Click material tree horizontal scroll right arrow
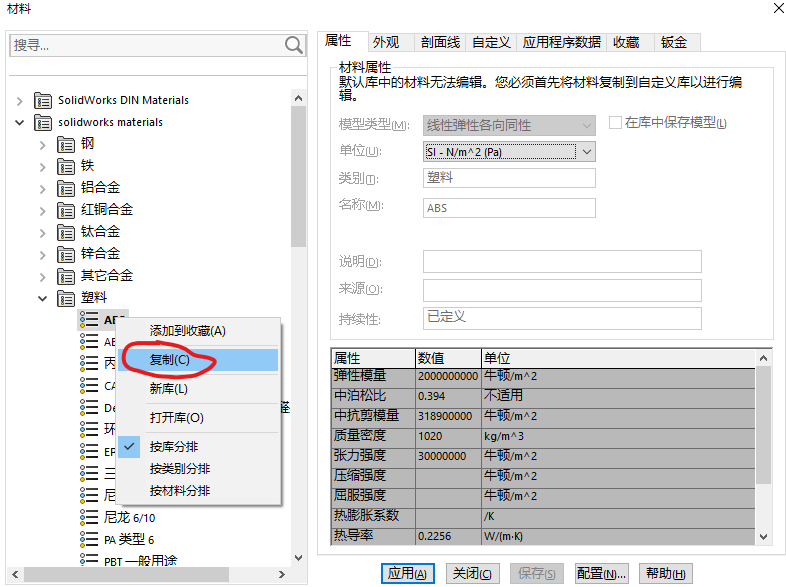 tap(282, 574)
